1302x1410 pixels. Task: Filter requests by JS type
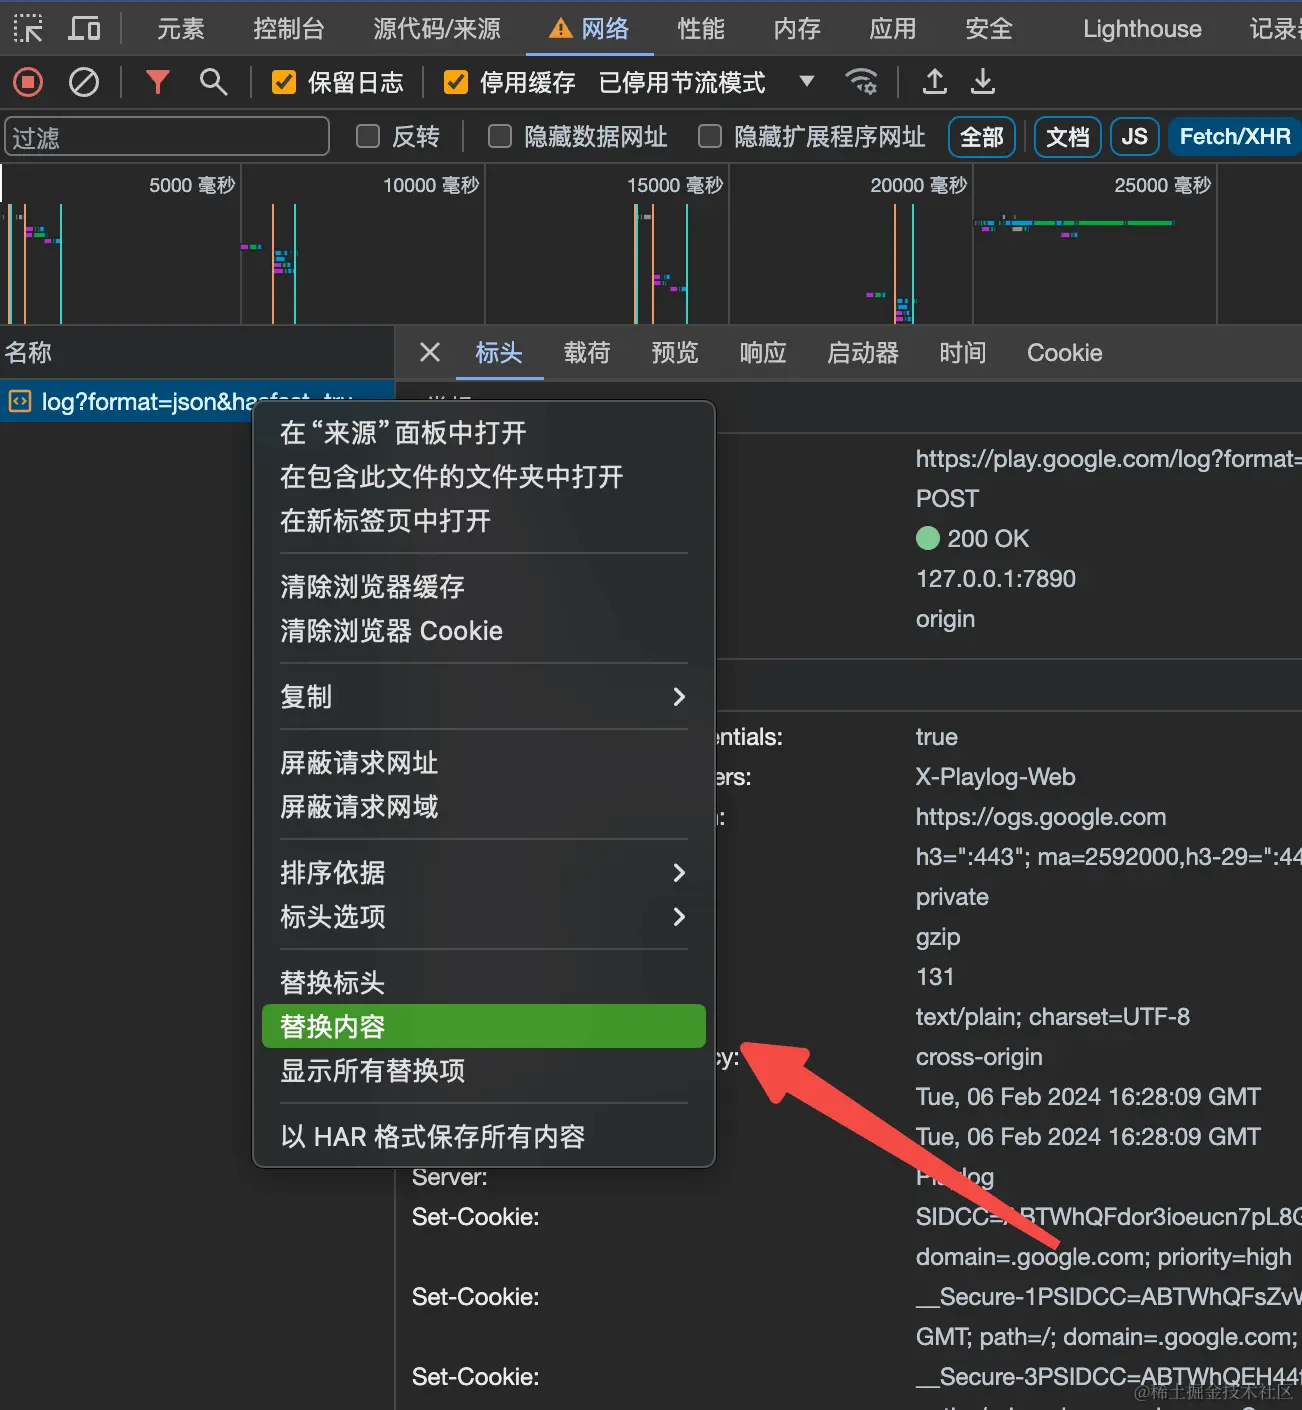click(x=1134, y=136)
